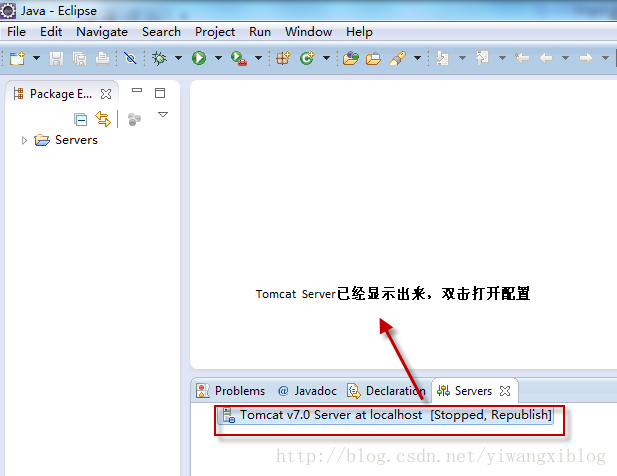
Task: Open the Debug dropdown arrow
Action: [x=178, y=58]
